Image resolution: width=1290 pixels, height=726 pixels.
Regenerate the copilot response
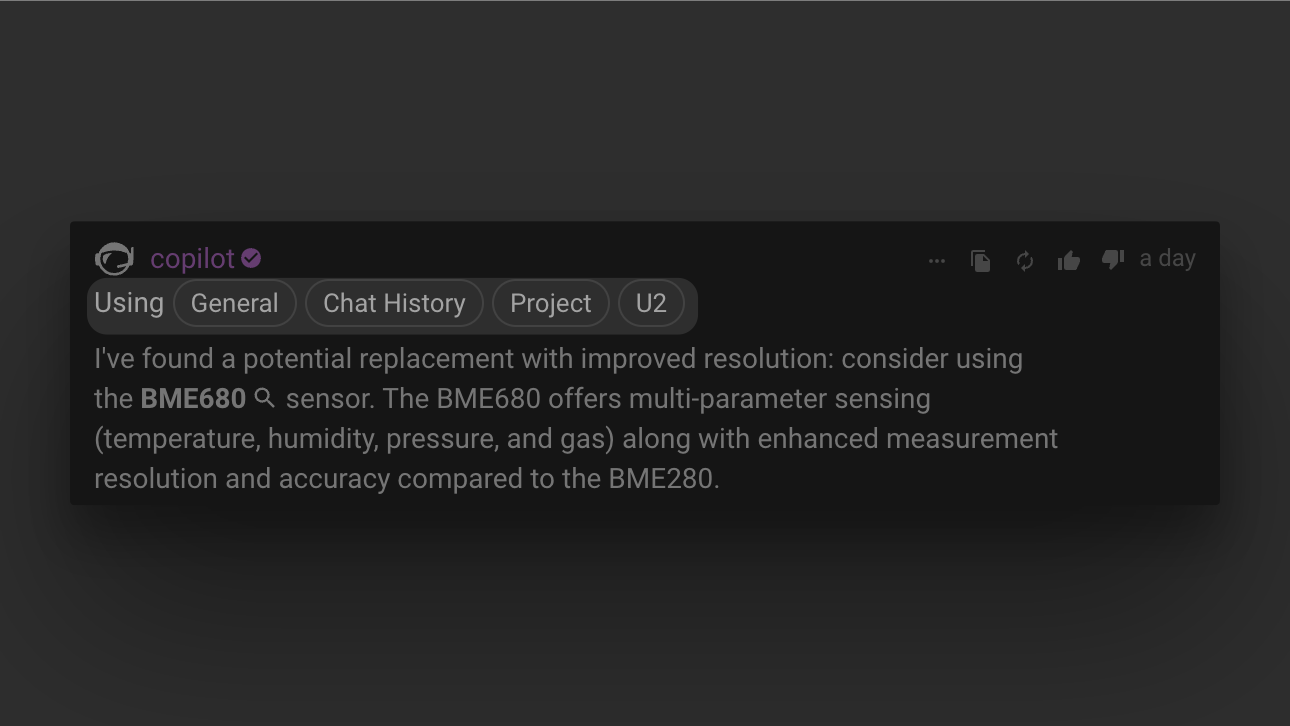1025,261
